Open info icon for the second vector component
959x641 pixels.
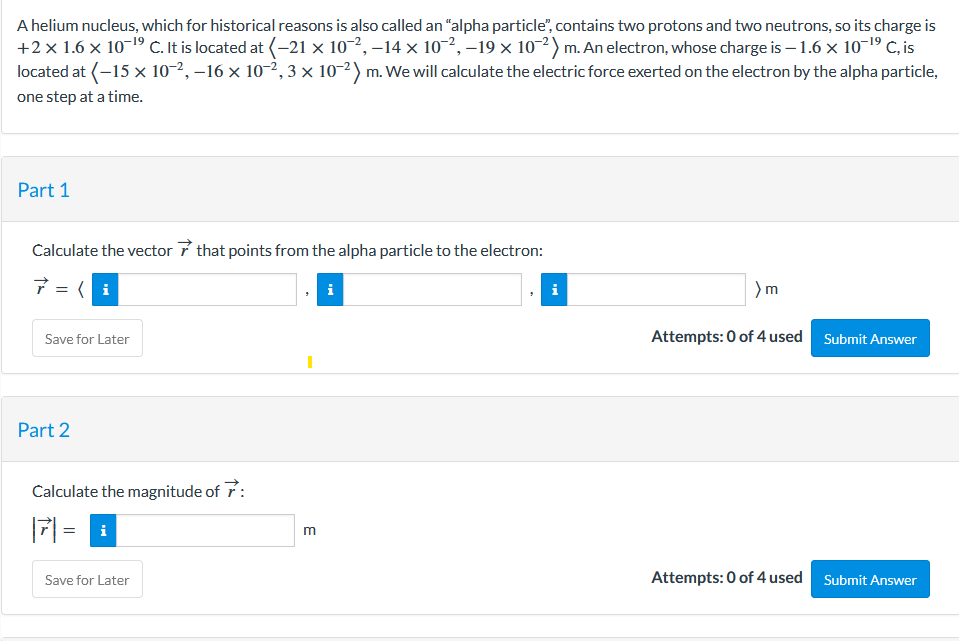coord(329,289)
